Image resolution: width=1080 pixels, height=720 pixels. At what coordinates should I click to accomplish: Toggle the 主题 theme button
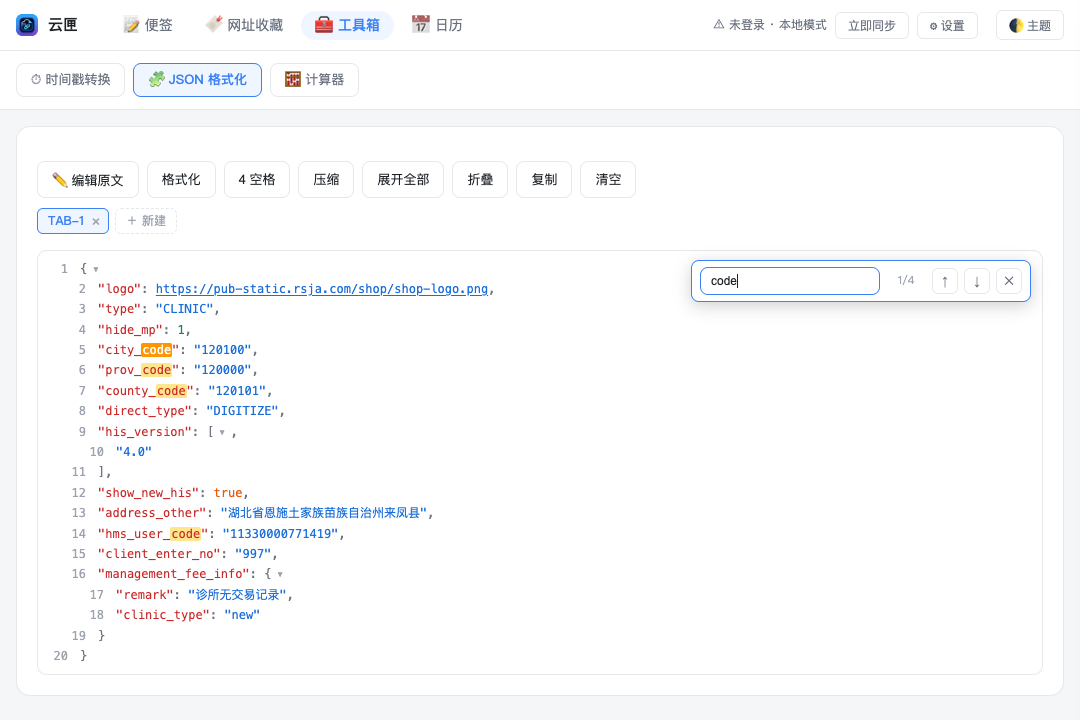[1030, 25]
